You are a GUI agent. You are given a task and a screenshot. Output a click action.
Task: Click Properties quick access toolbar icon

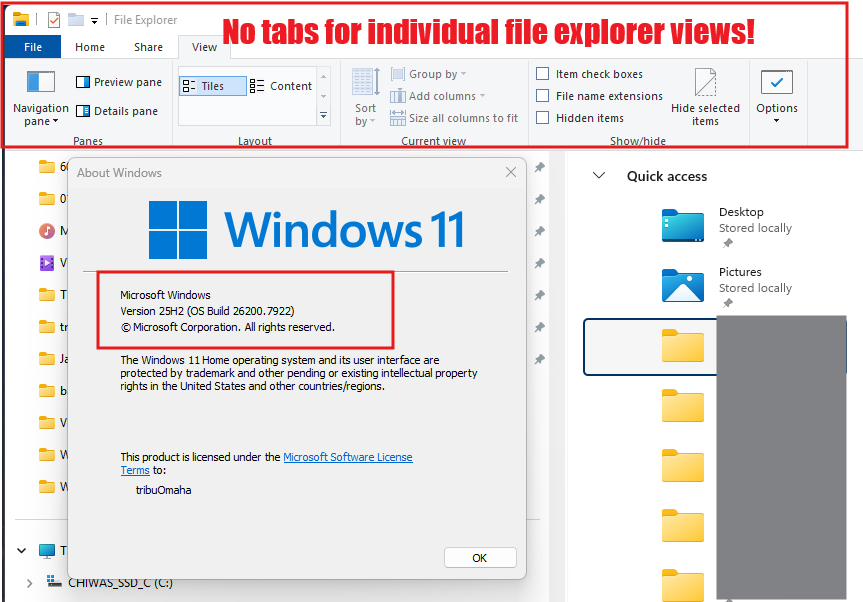53,20
